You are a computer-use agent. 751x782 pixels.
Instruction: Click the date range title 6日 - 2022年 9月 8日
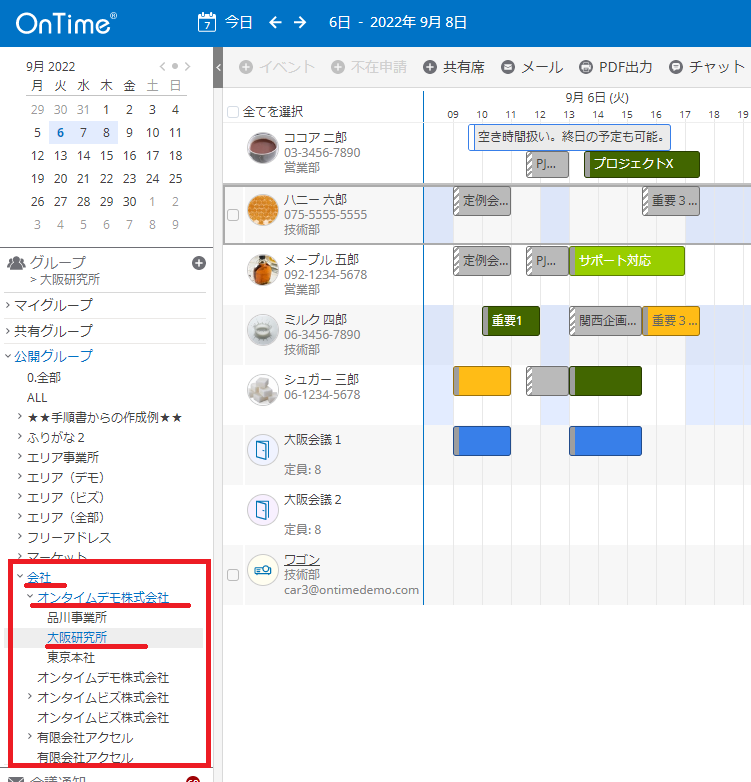397,22
